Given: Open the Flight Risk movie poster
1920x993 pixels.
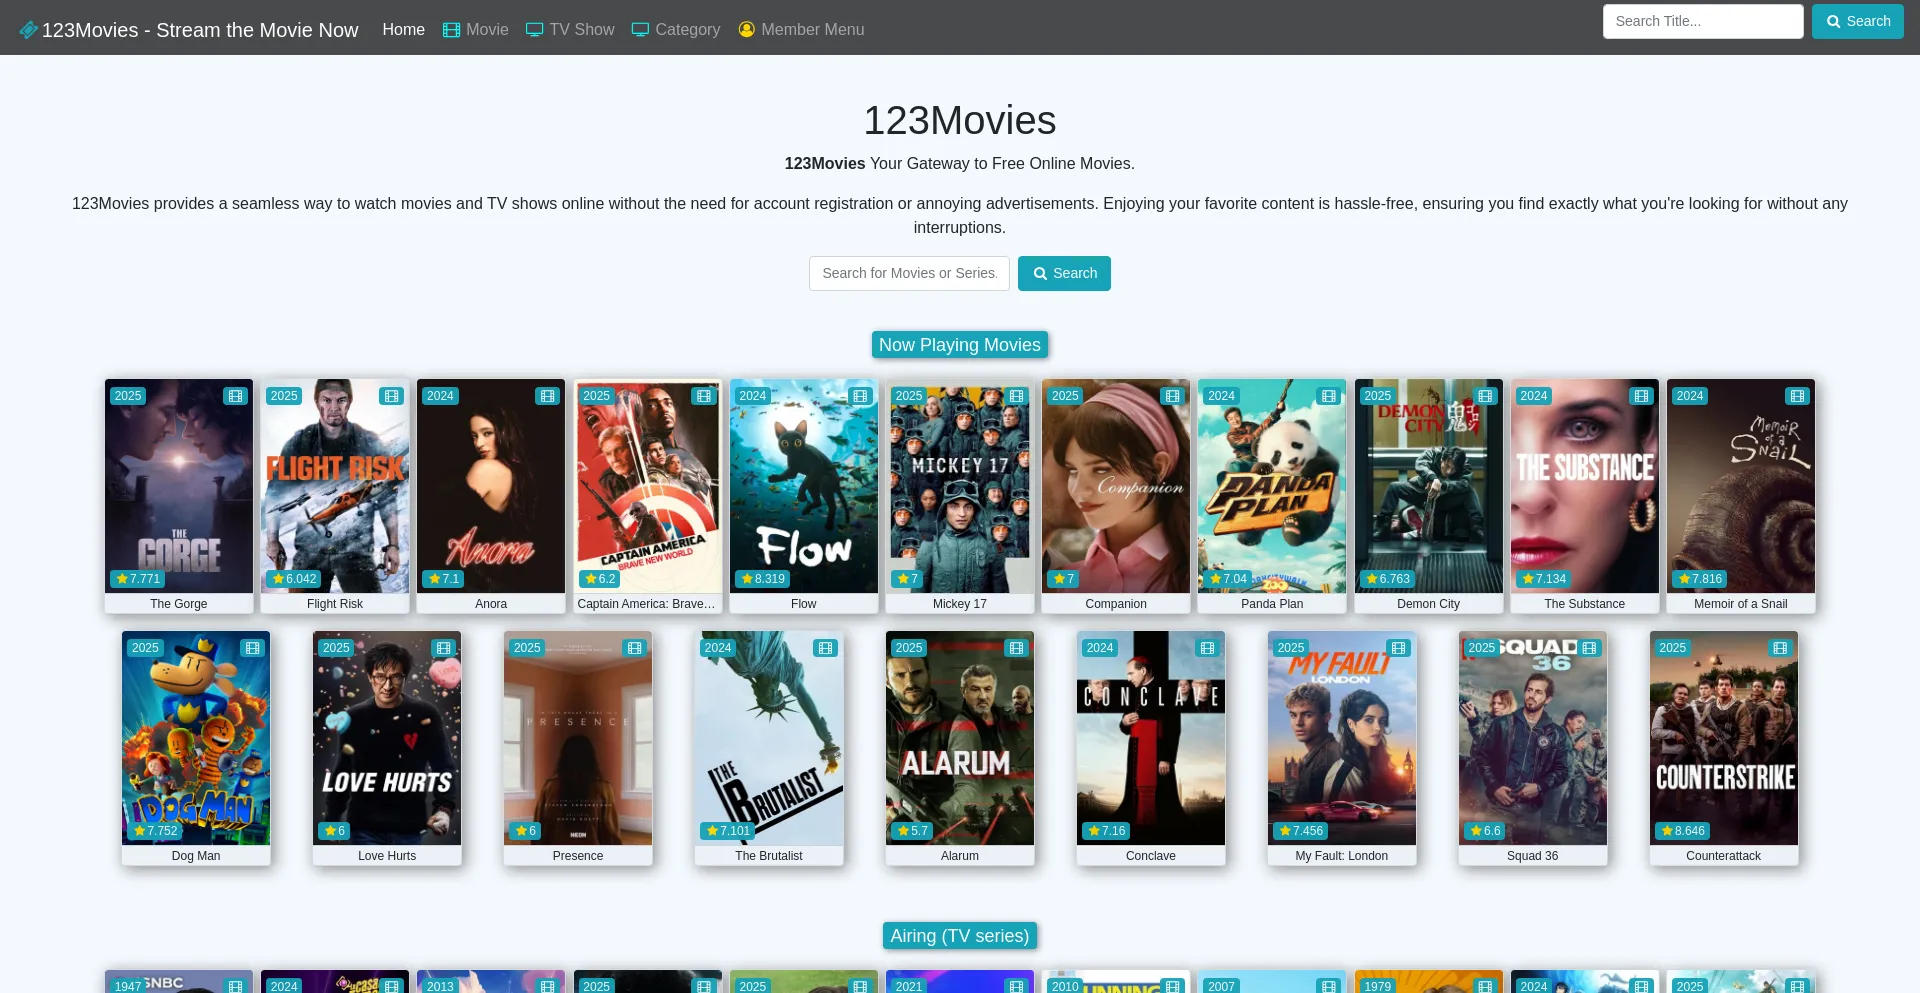Looking at the screenshot, I should (335, 486).
